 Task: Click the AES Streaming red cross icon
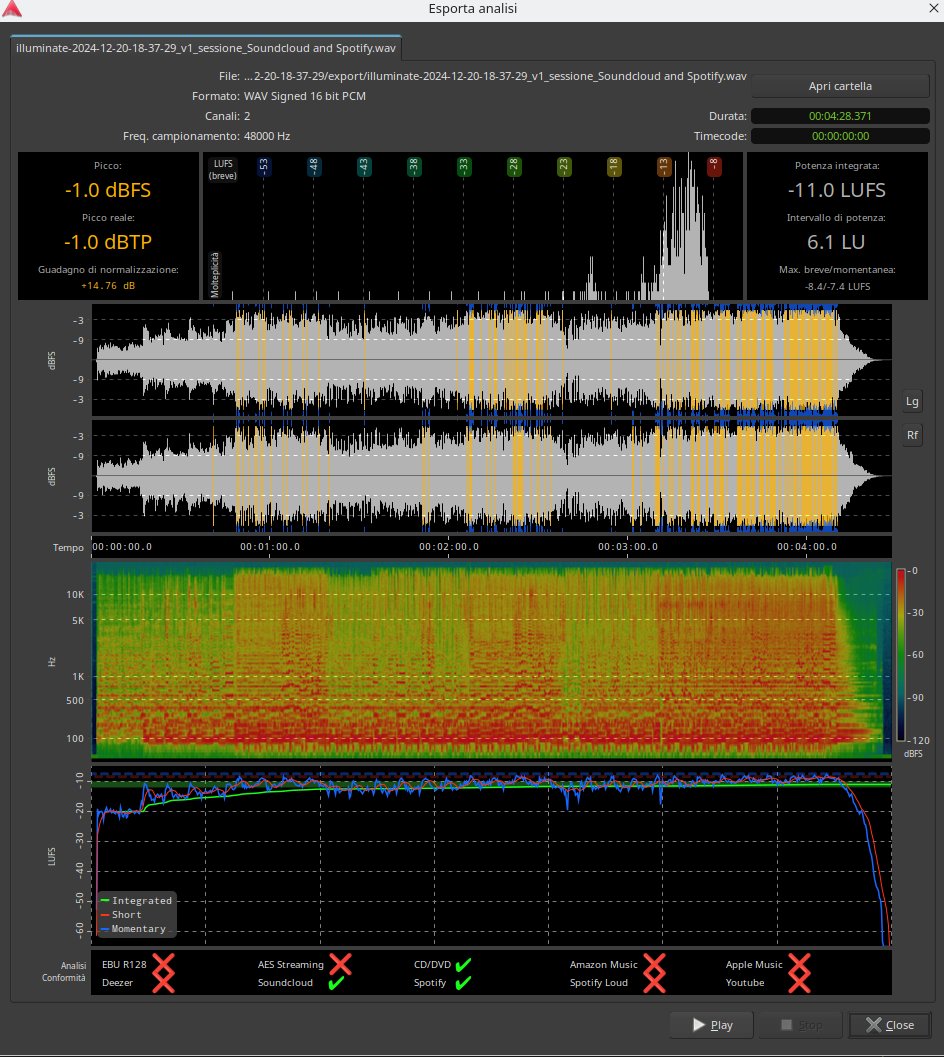(x=341, y=964)
